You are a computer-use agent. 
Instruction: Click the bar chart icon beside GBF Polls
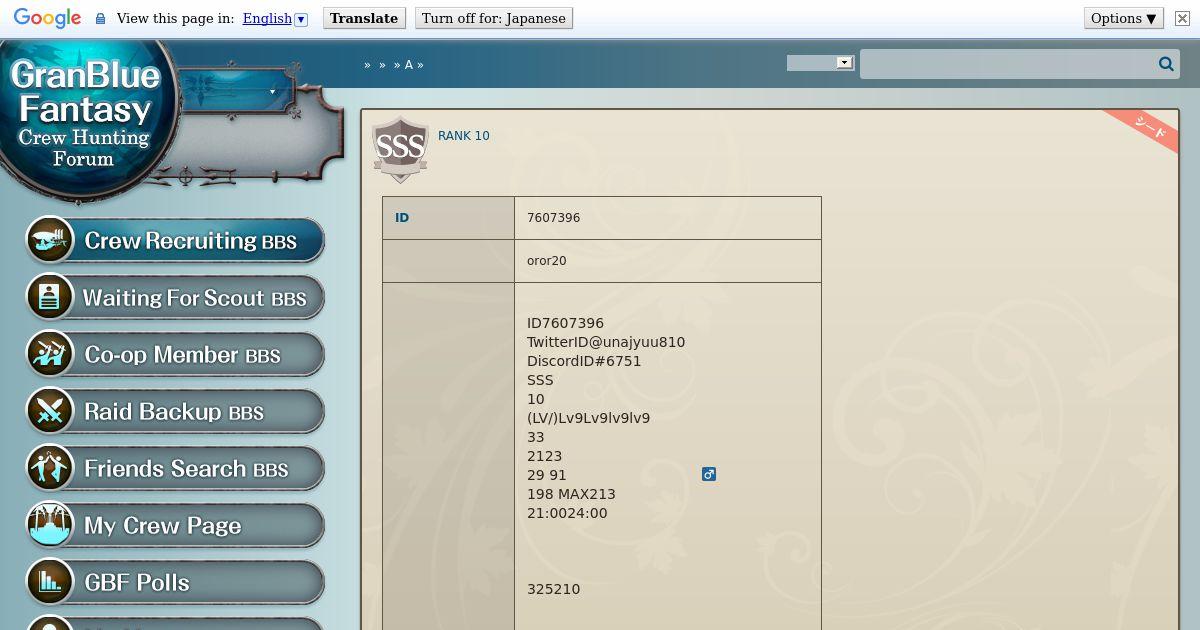tap(50, 582)
